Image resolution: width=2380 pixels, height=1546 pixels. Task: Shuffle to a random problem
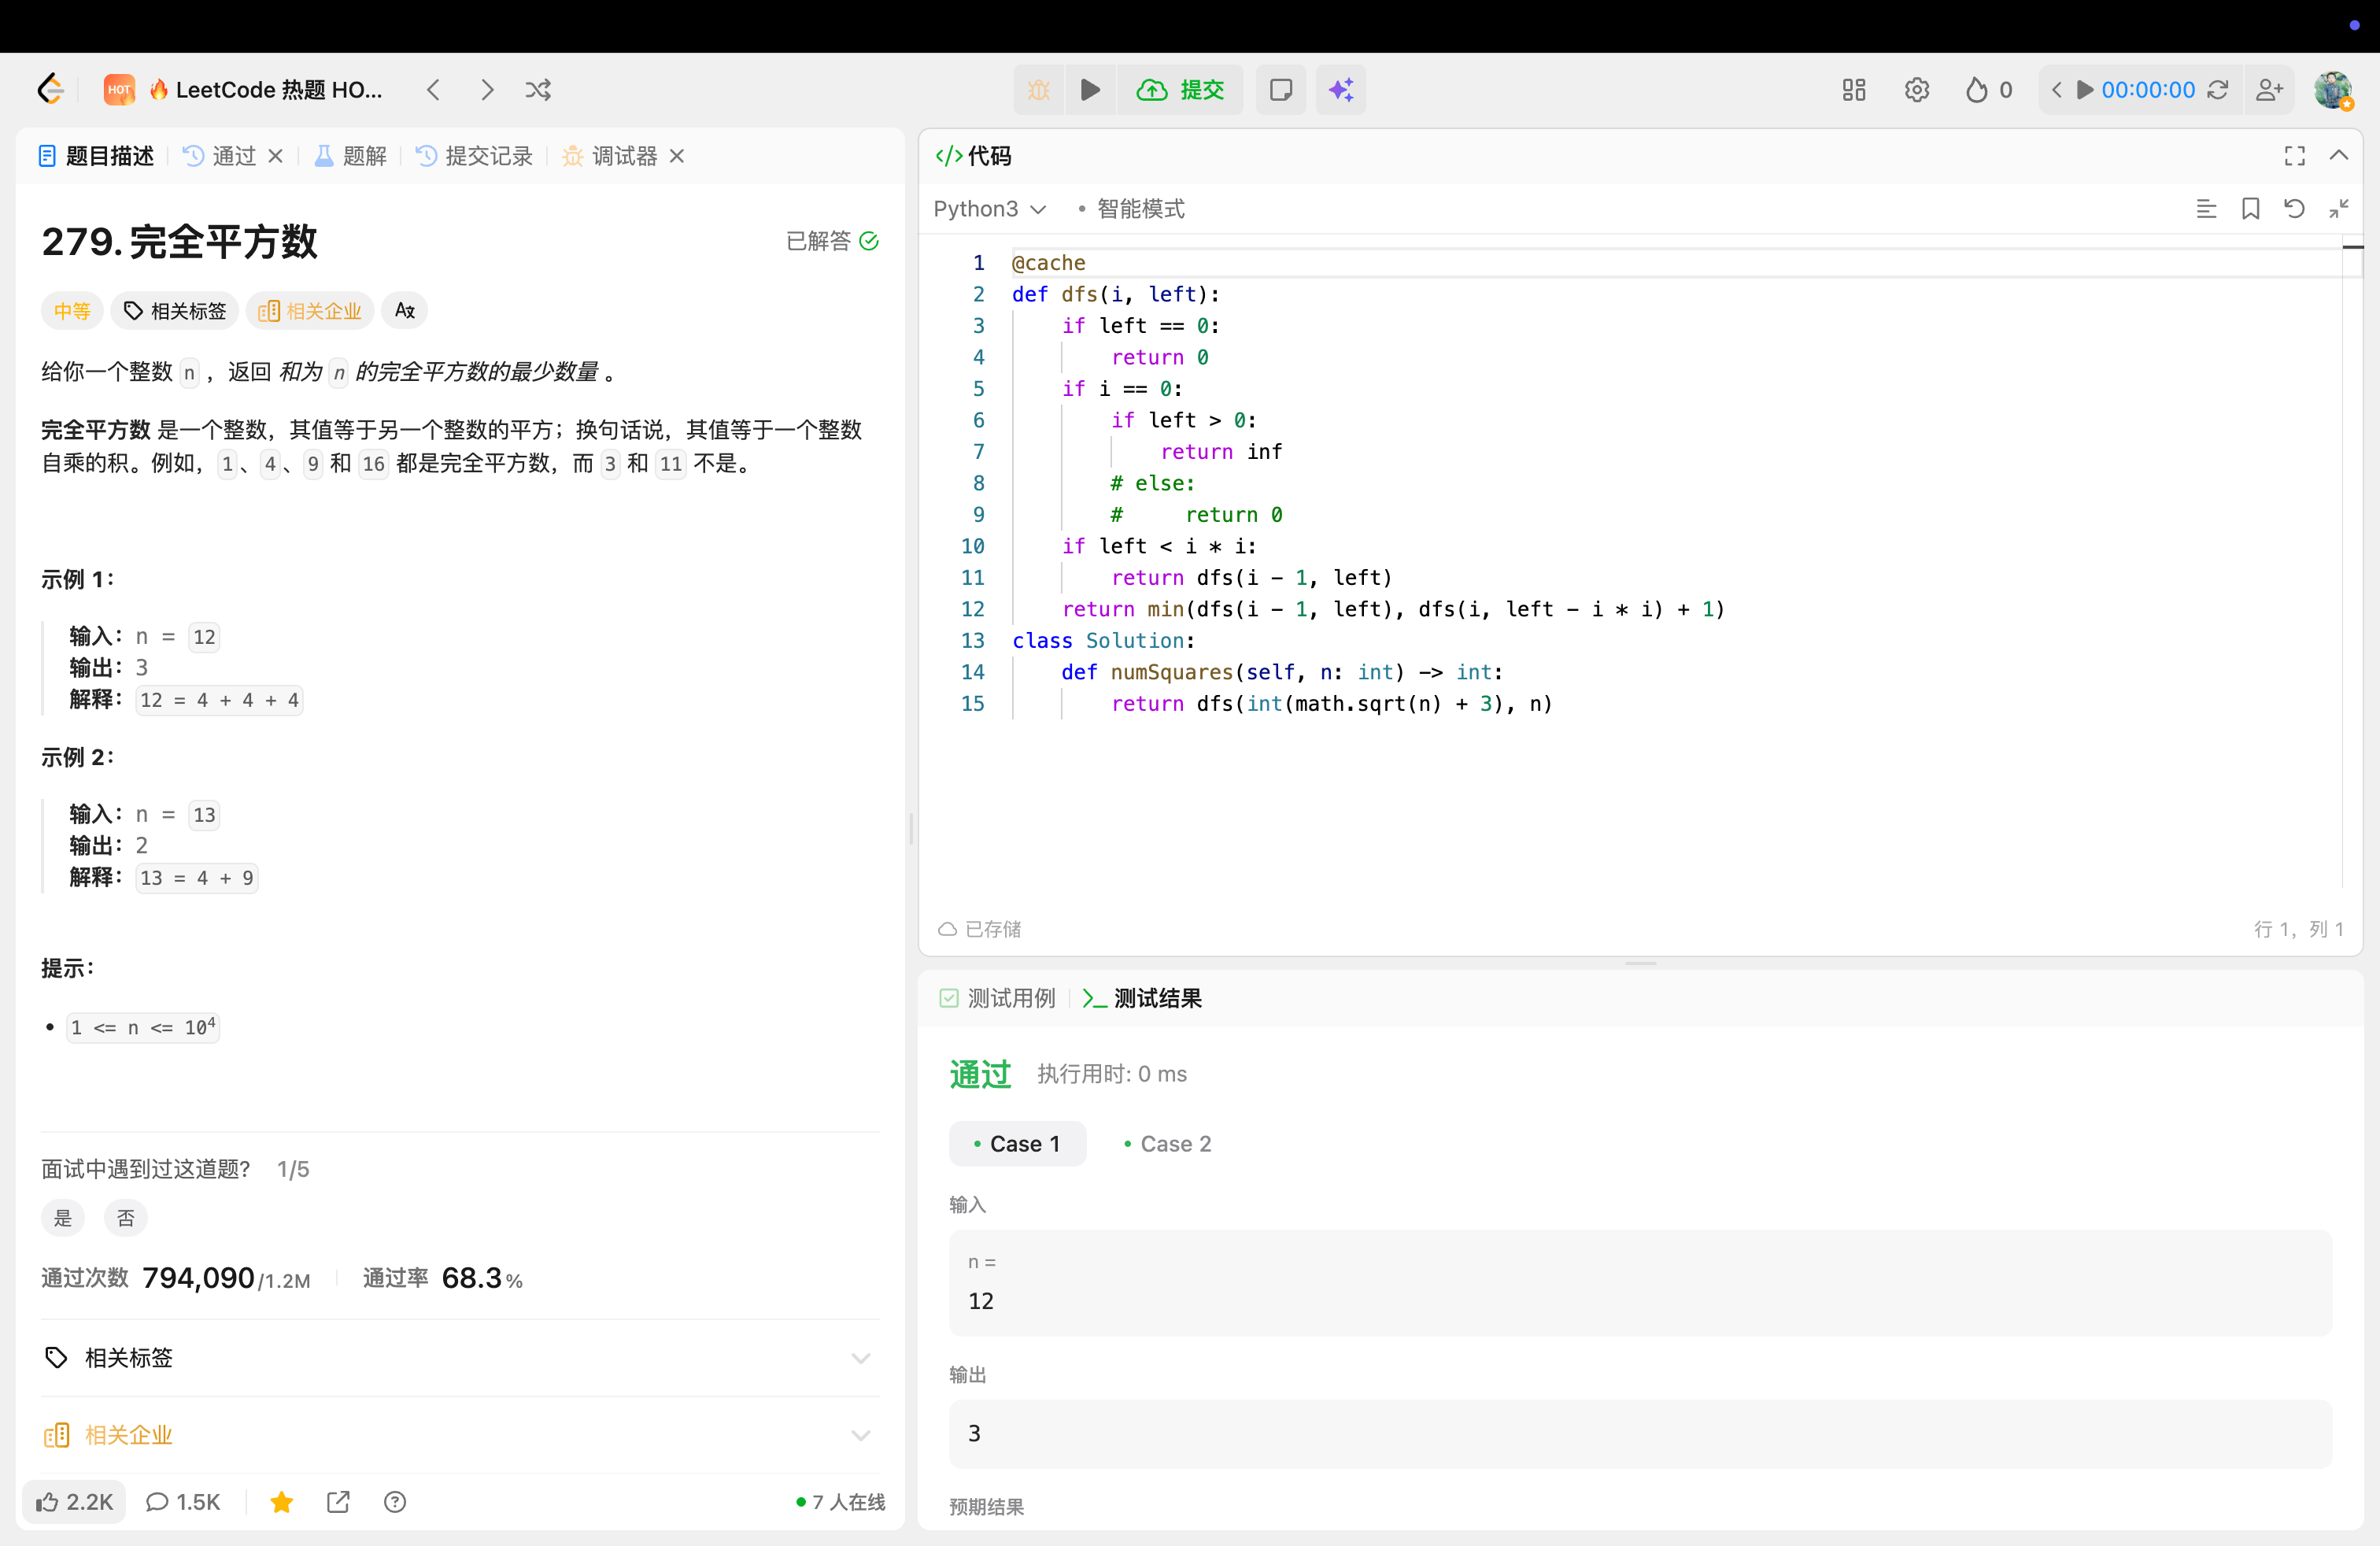tap(538, 89)
